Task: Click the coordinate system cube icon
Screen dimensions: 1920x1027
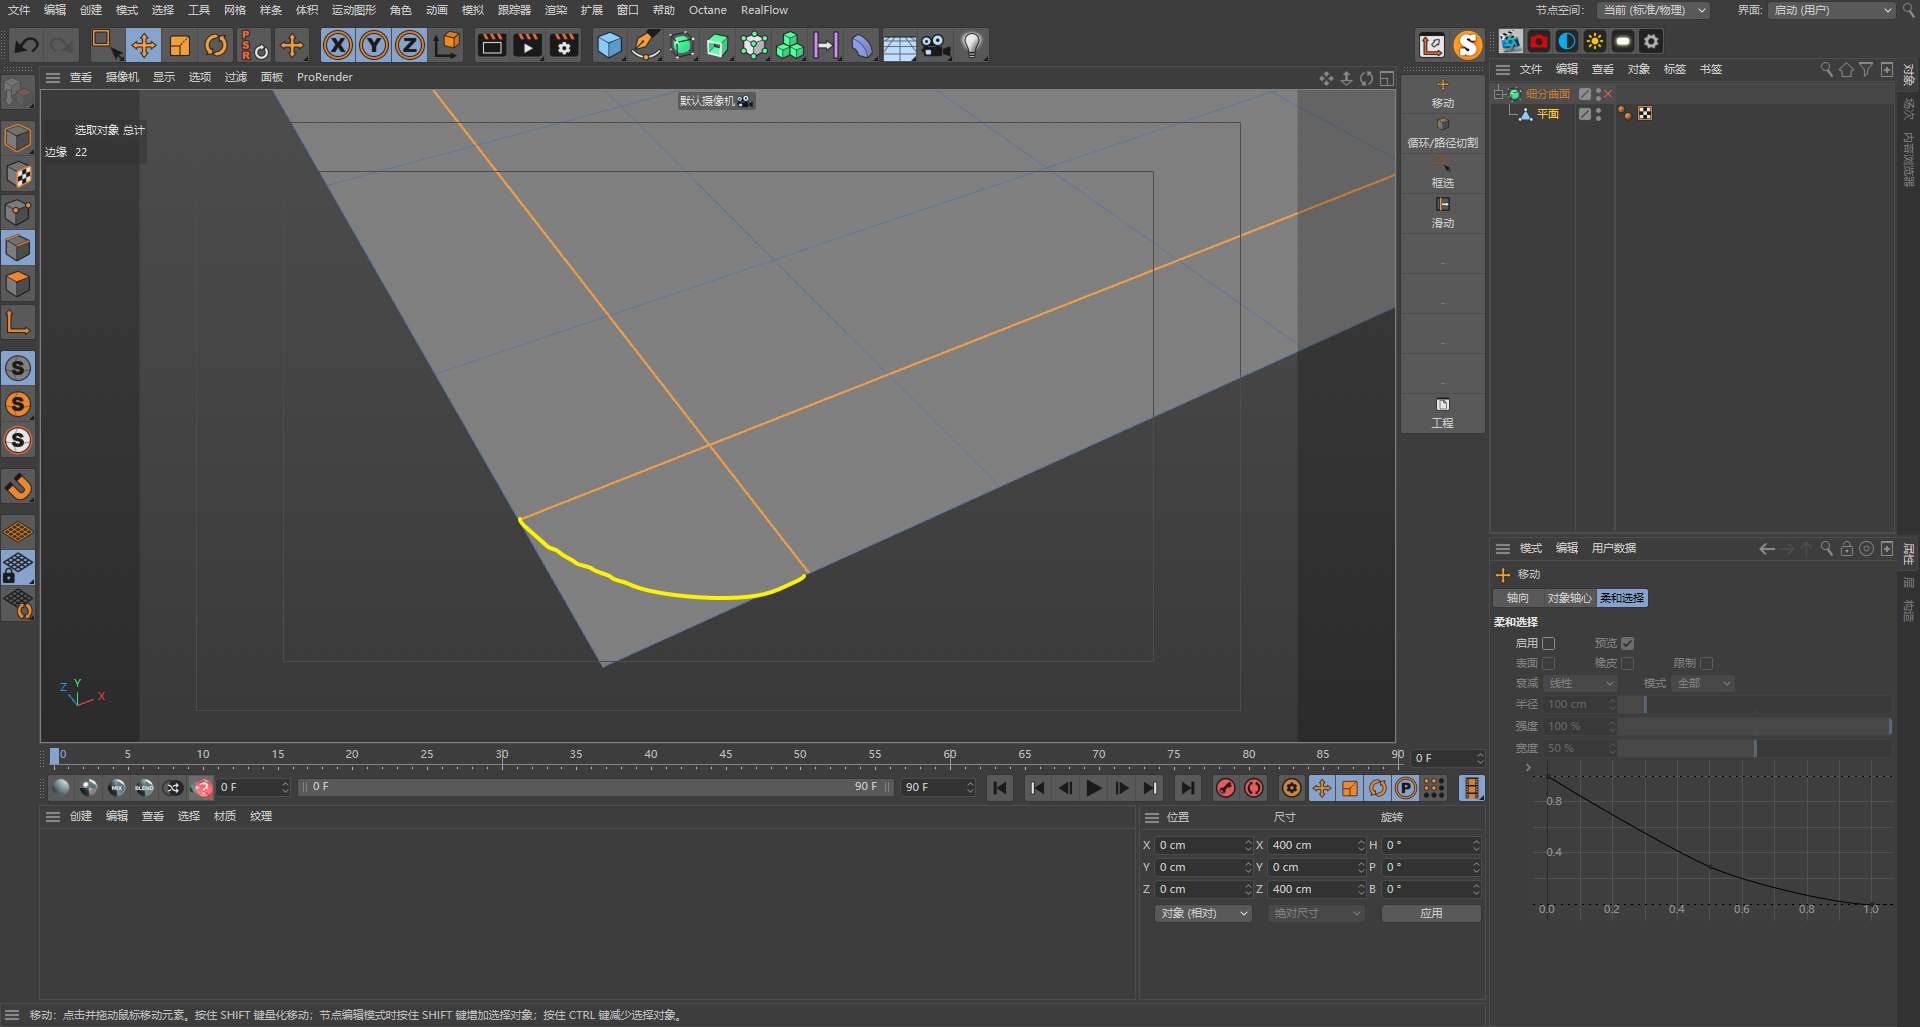Action: [447, 45]
